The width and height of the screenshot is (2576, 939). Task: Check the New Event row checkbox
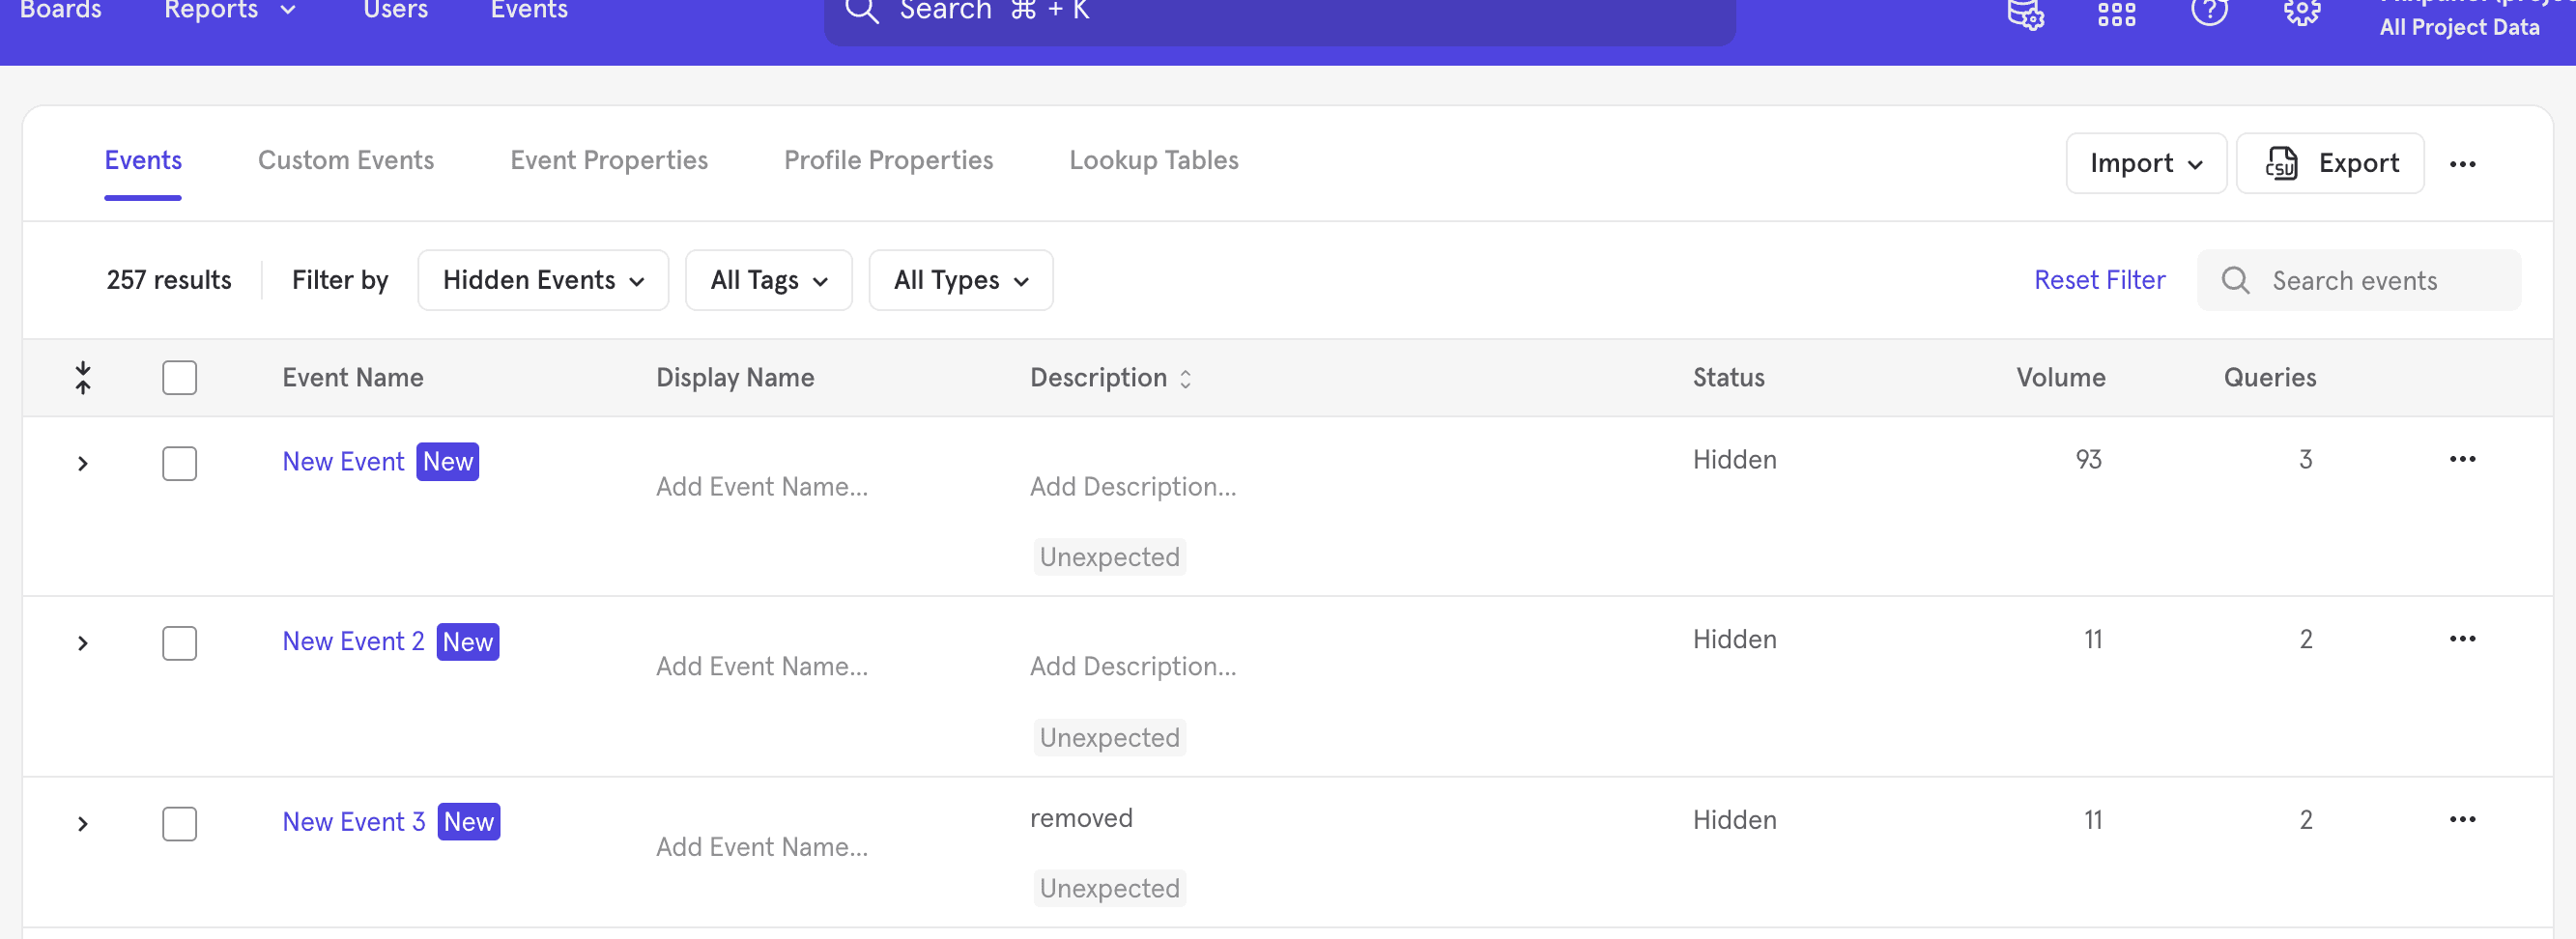[180, 464]
